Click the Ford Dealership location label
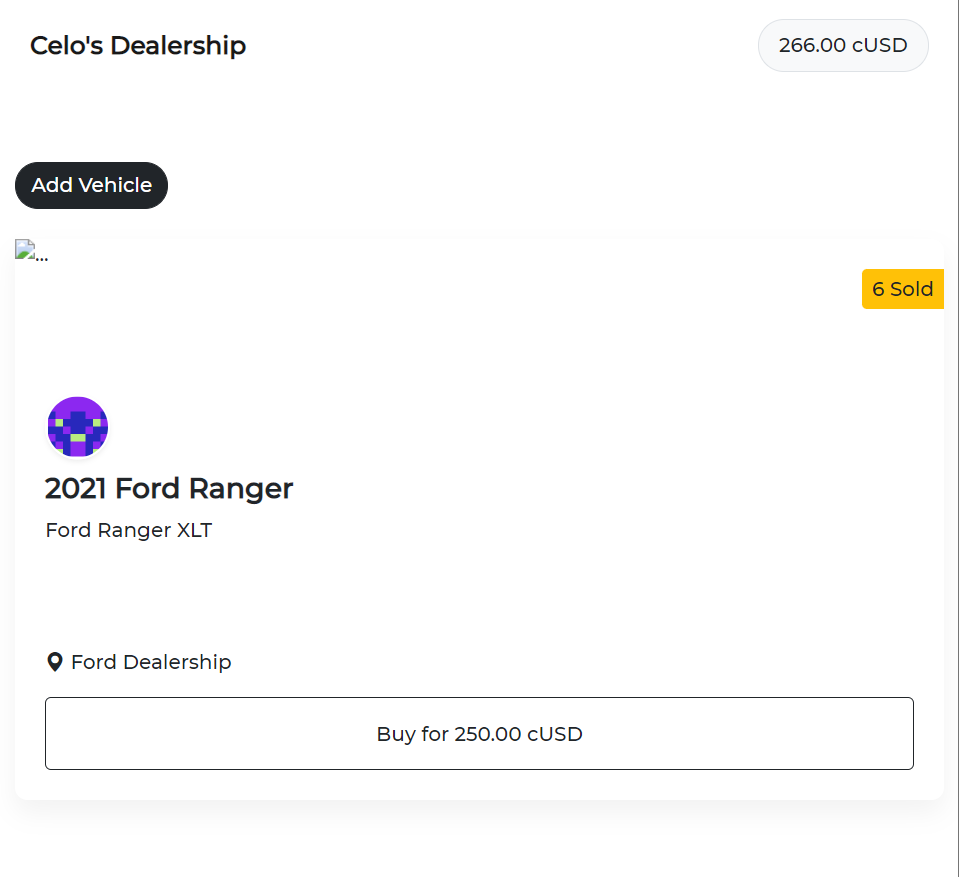 coord(150,661)
